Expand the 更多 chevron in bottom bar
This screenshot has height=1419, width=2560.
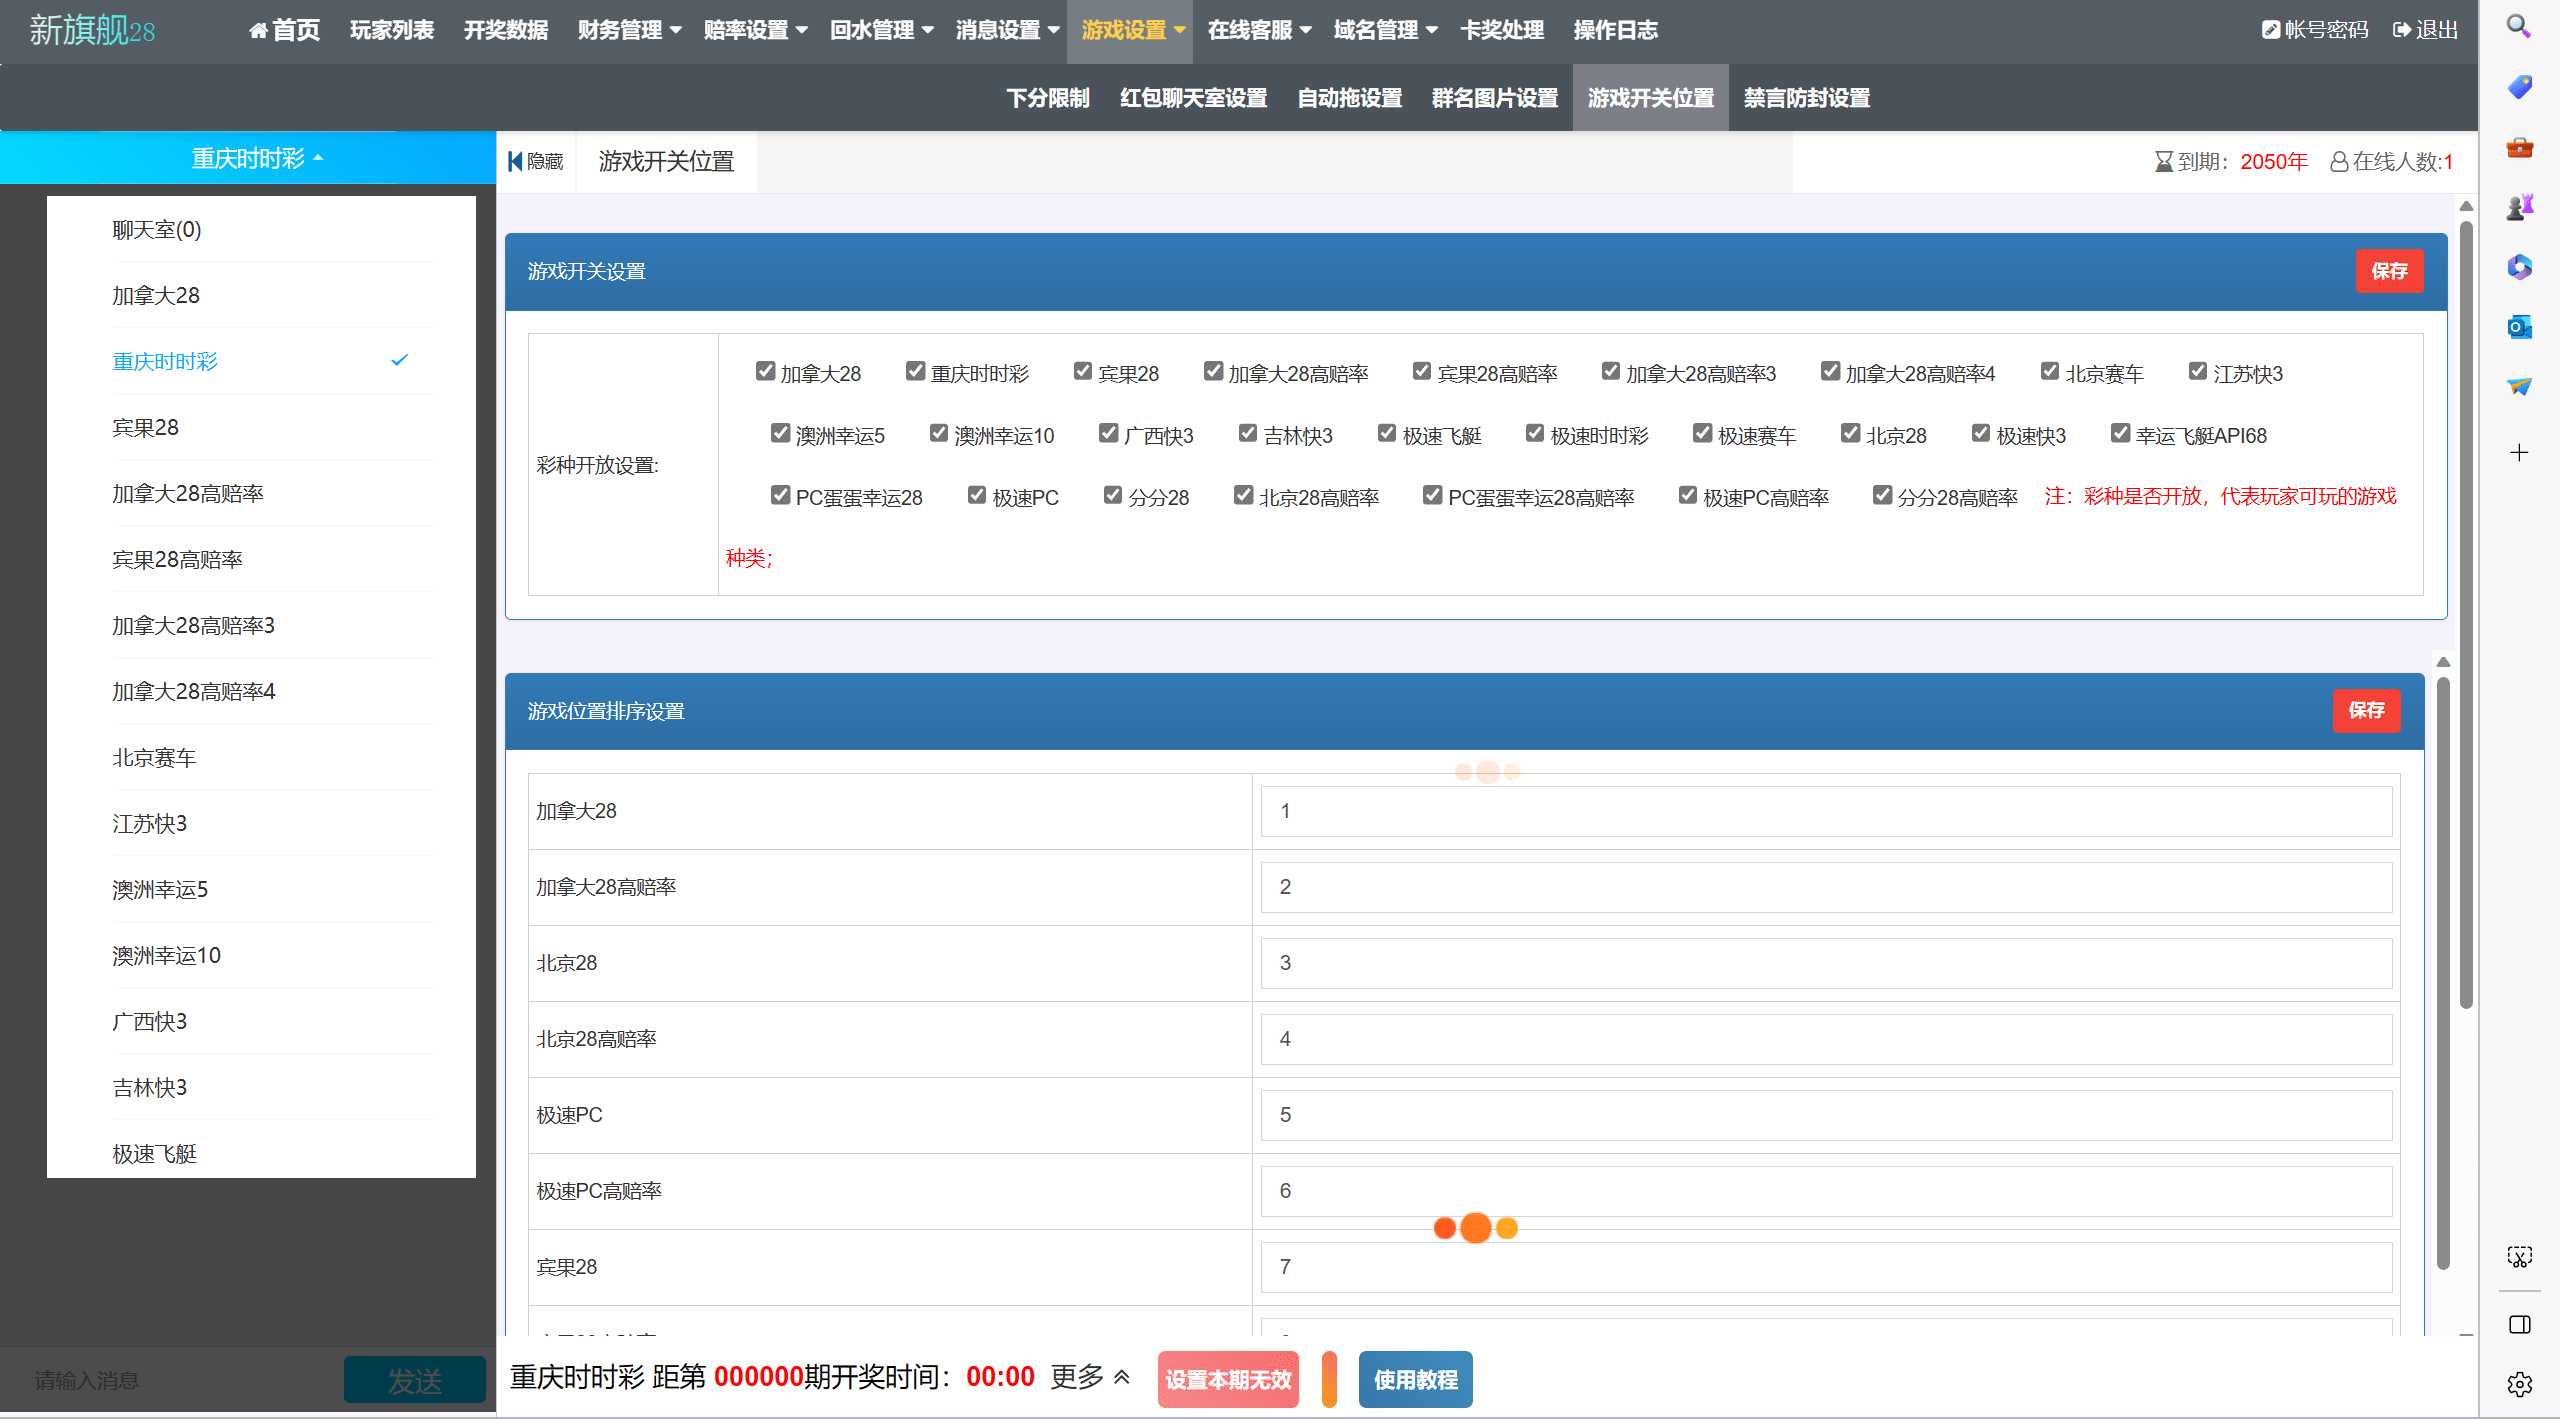1122,1377
